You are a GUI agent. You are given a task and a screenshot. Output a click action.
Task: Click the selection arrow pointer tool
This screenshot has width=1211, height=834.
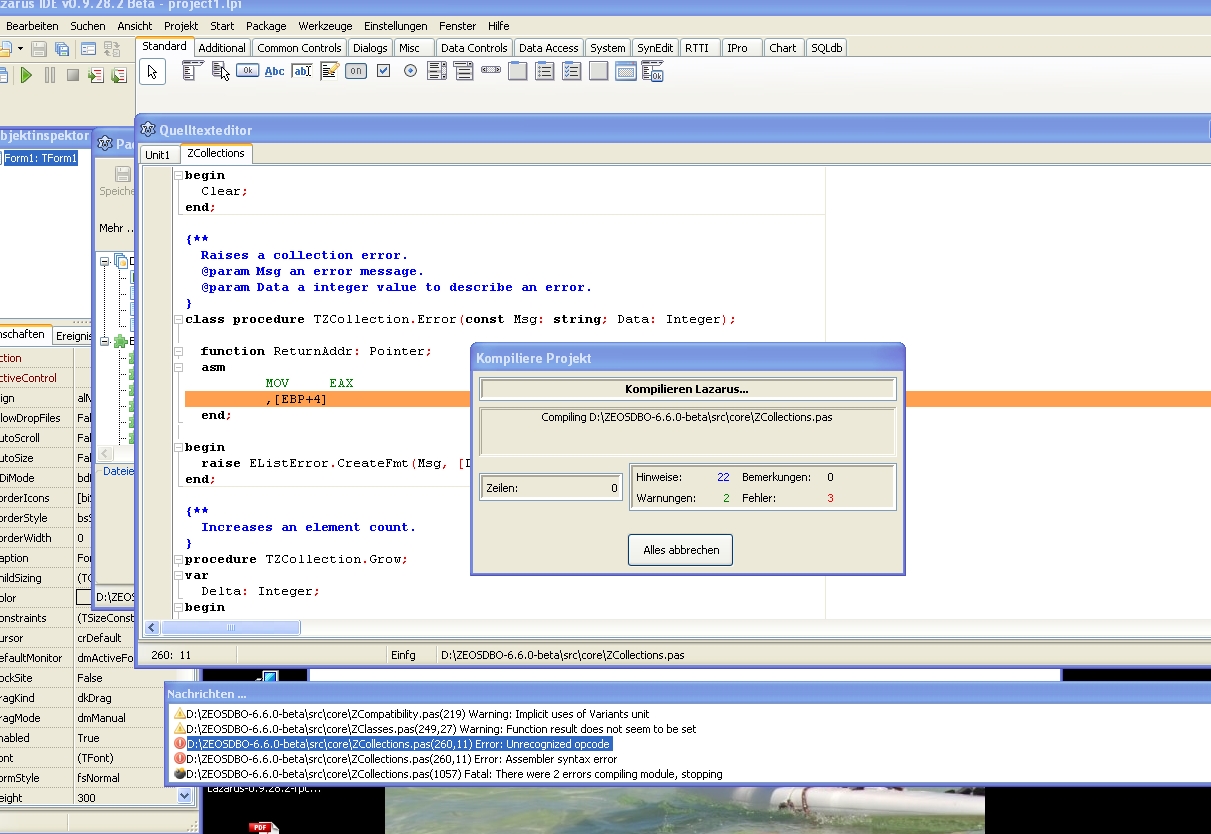pyautogui.click(x=152, y=72)
